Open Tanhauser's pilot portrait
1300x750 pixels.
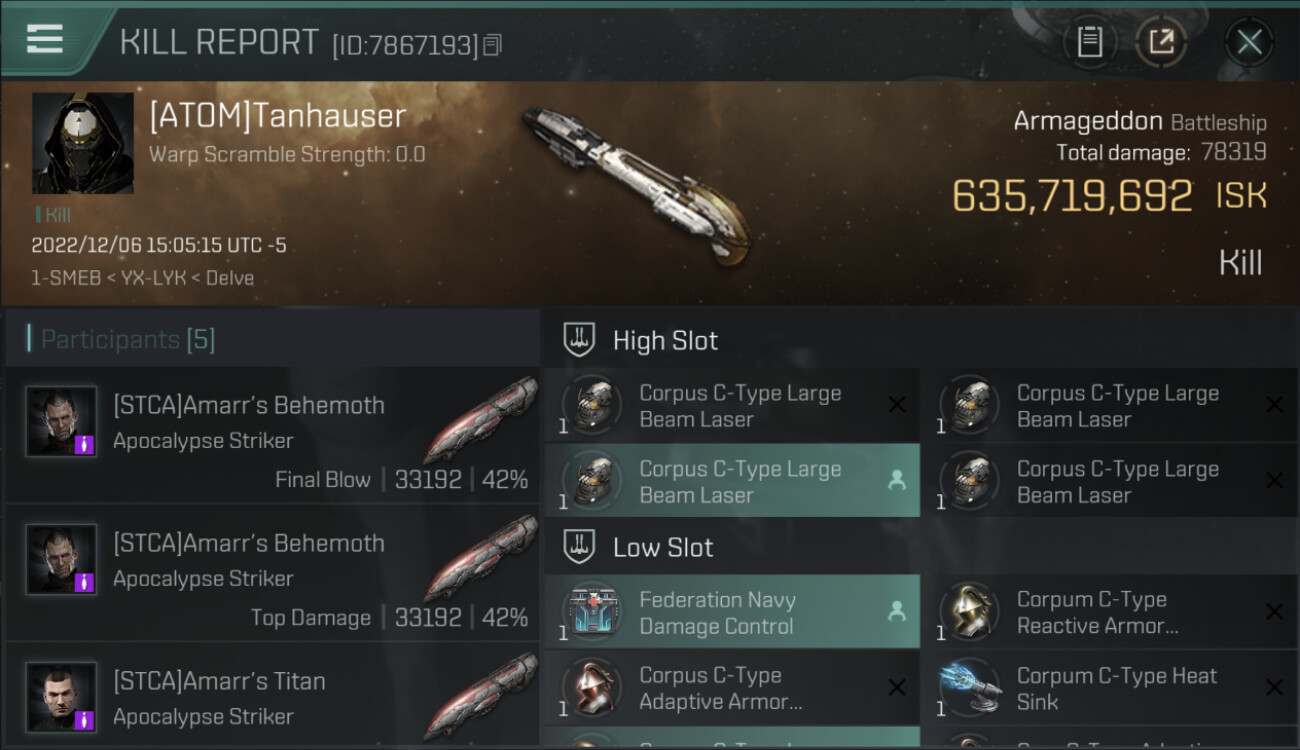coord(83,143)
